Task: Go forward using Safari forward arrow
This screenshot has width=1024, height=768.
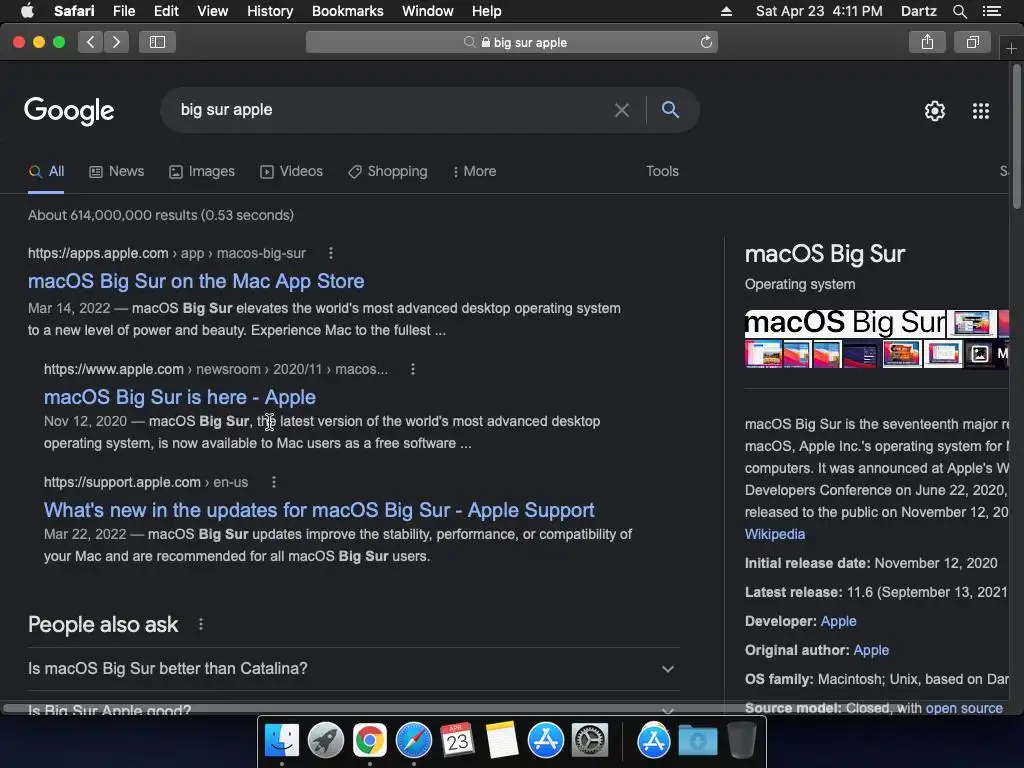Action: tap(116, 42)
